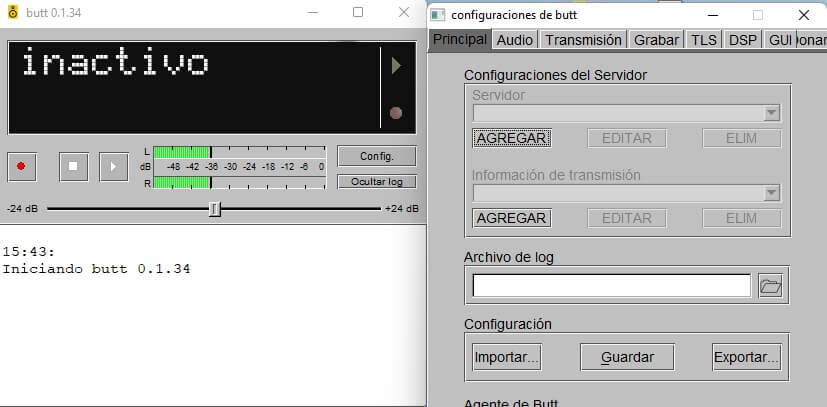This screenshot has width=827, height=407.
Task: Switch to the DSP tab
Action: [x=743, y=40]
